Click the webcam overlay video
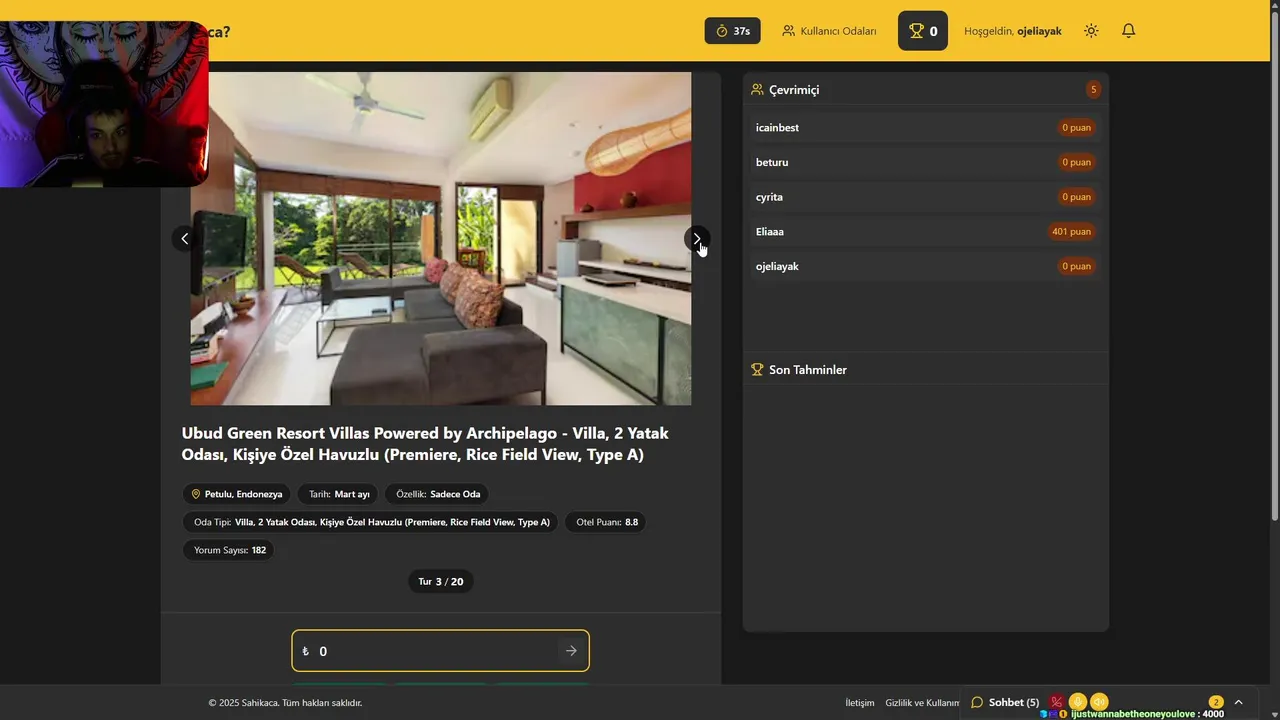This screenshot has width=1280, height=720. [104, 104]
